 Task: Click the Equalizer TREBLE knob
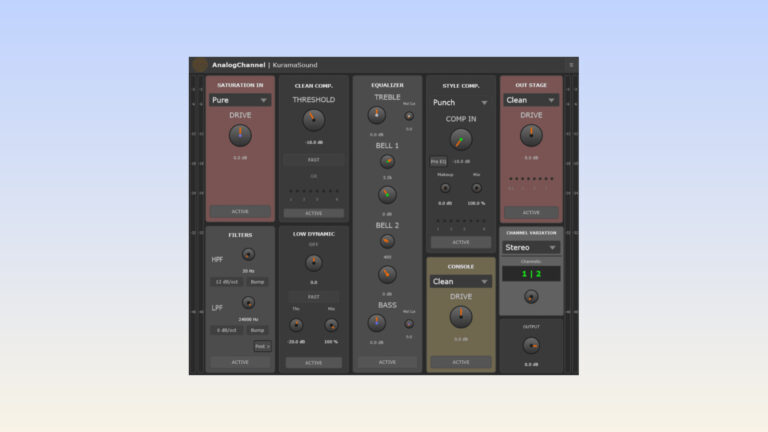pos(377,116)
